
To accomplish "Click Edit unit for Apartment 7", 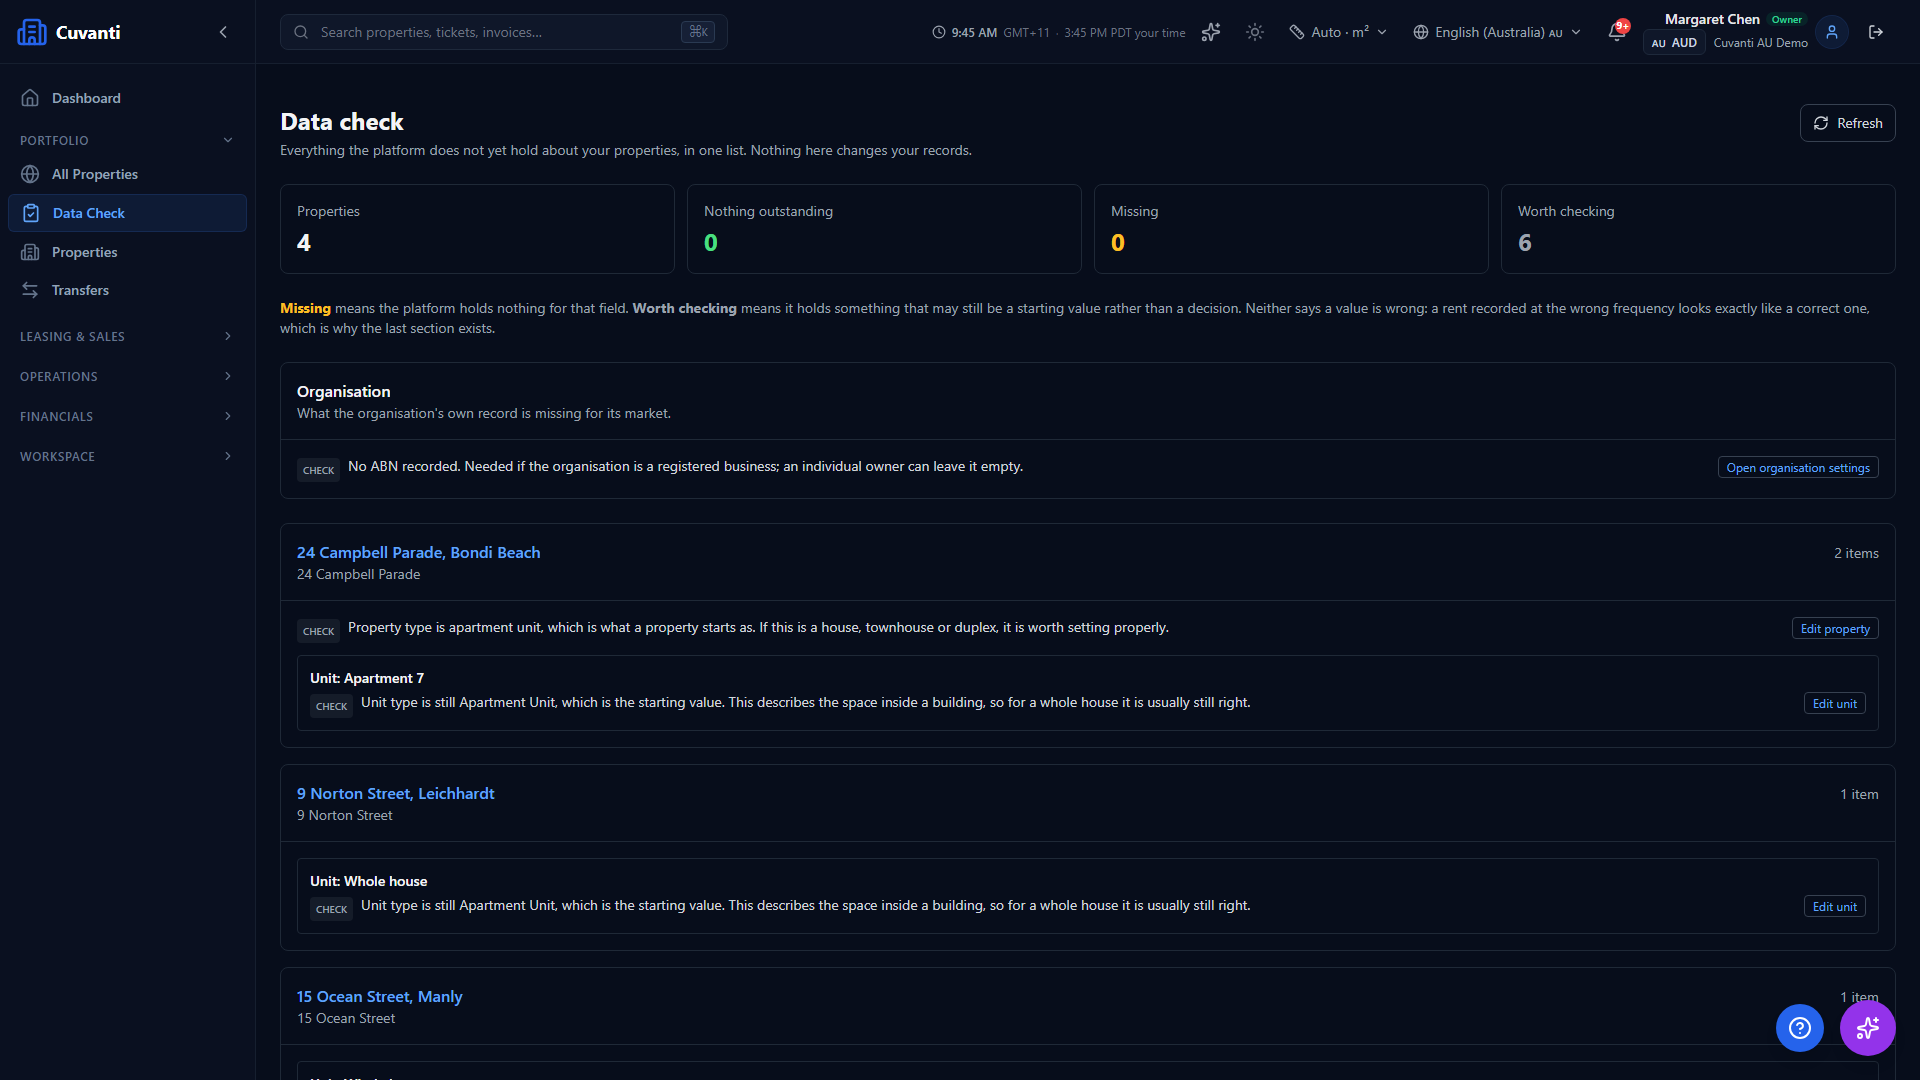I will [x=1835, y=704].
